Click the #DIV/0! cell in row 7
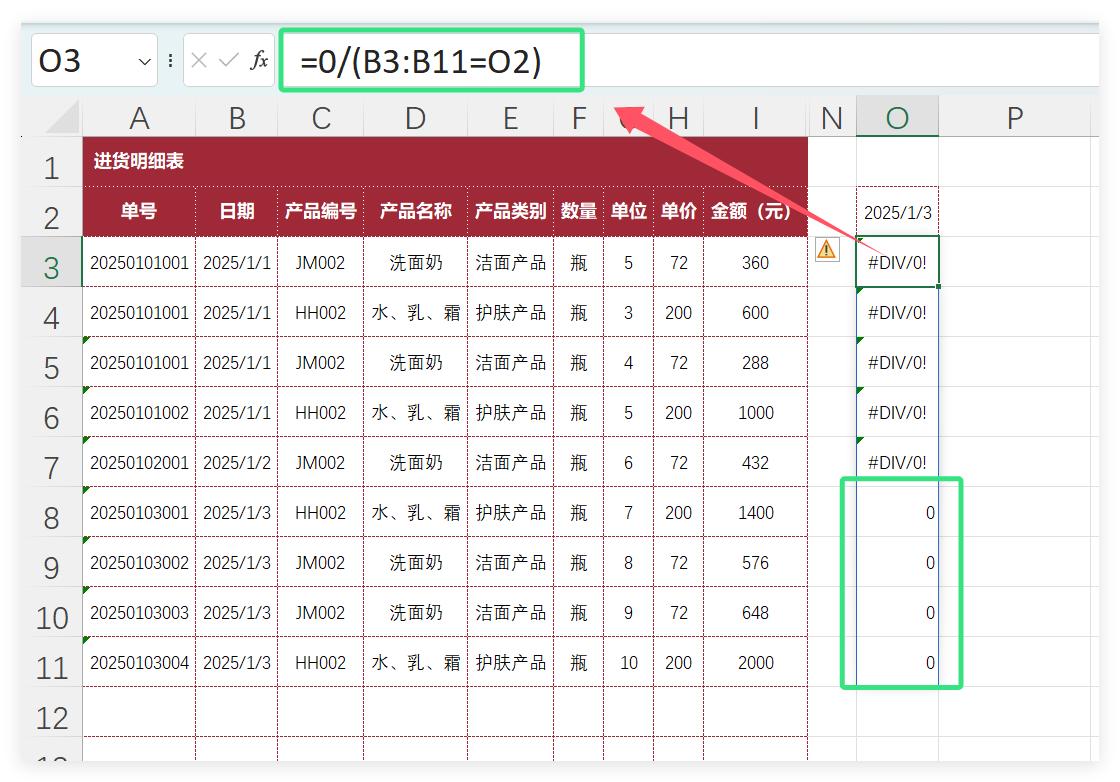The width and height of the screenshot is (1120, 782). coord(897,462)
